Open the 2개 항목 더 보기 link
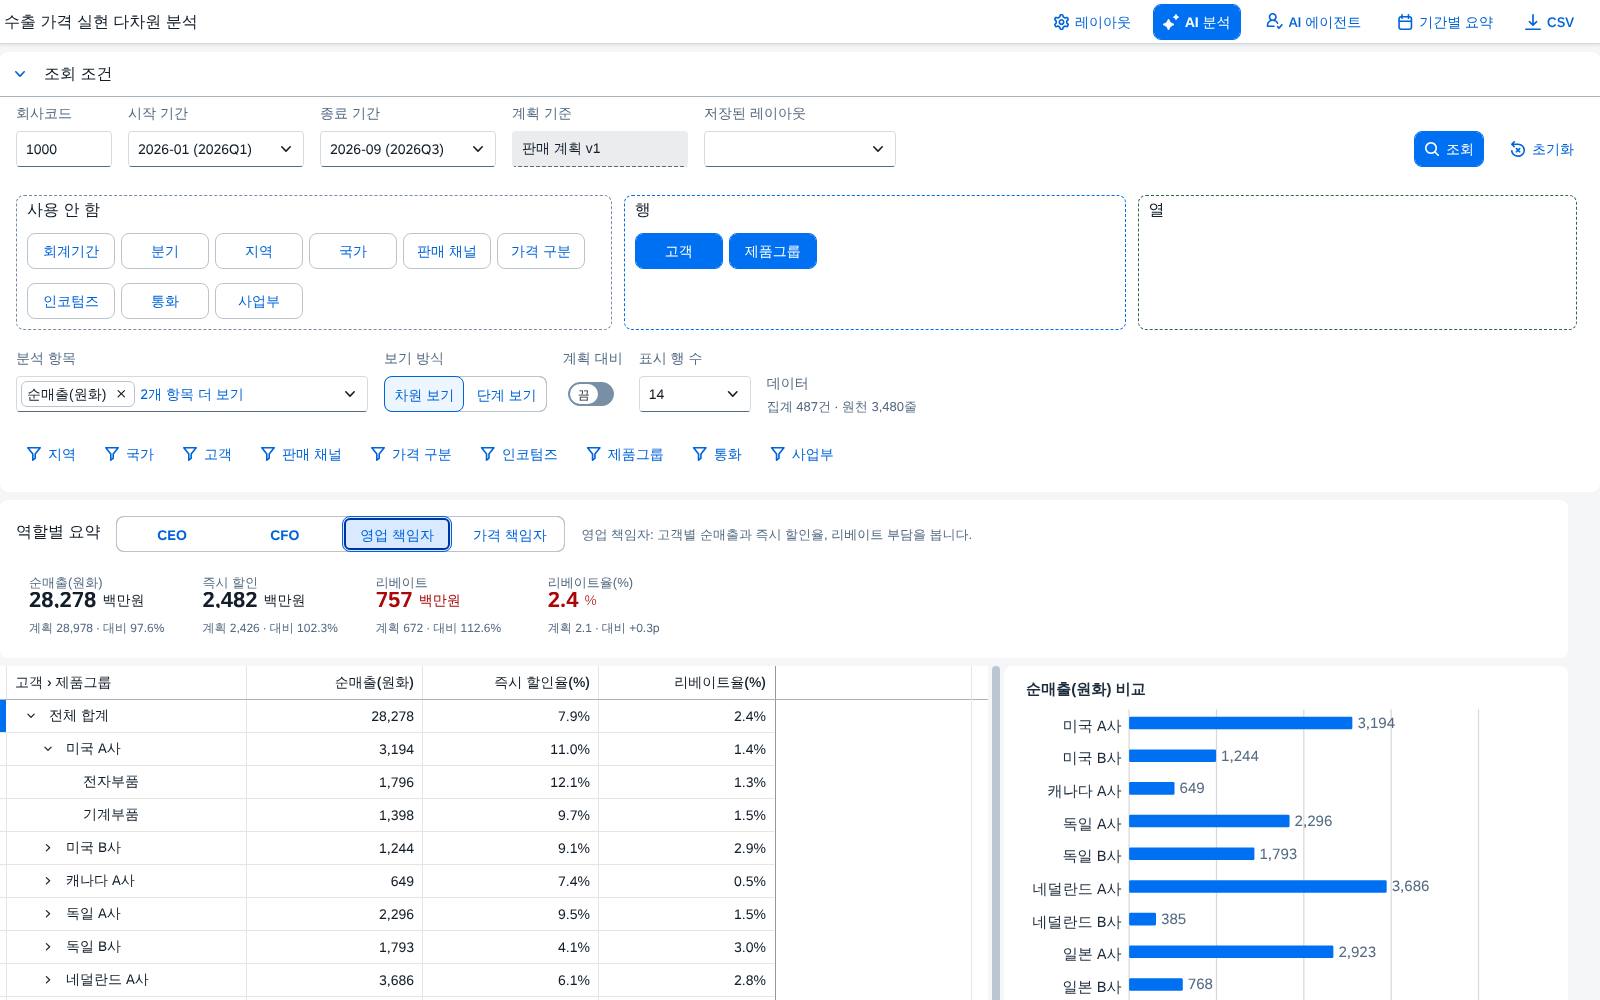The image size is (1600, 1000). click(192, 394)
